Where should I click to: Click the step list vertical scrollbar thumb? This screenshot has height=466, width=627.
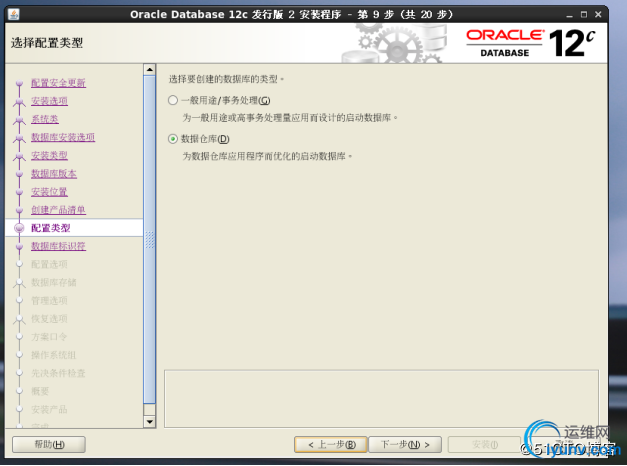click(150, 240)
